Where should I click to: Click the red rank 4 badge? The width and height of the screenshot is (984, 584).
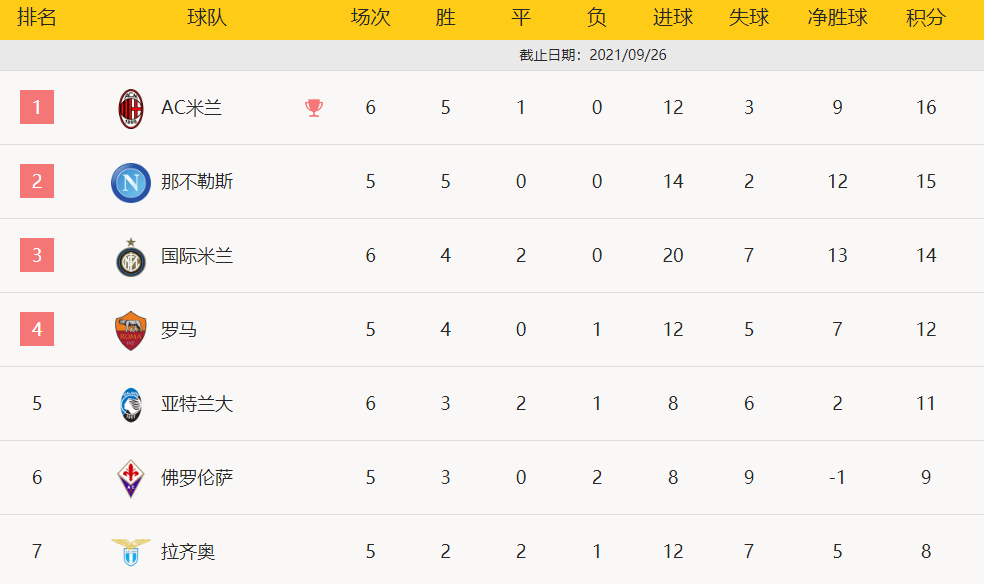tap(37, 329)
